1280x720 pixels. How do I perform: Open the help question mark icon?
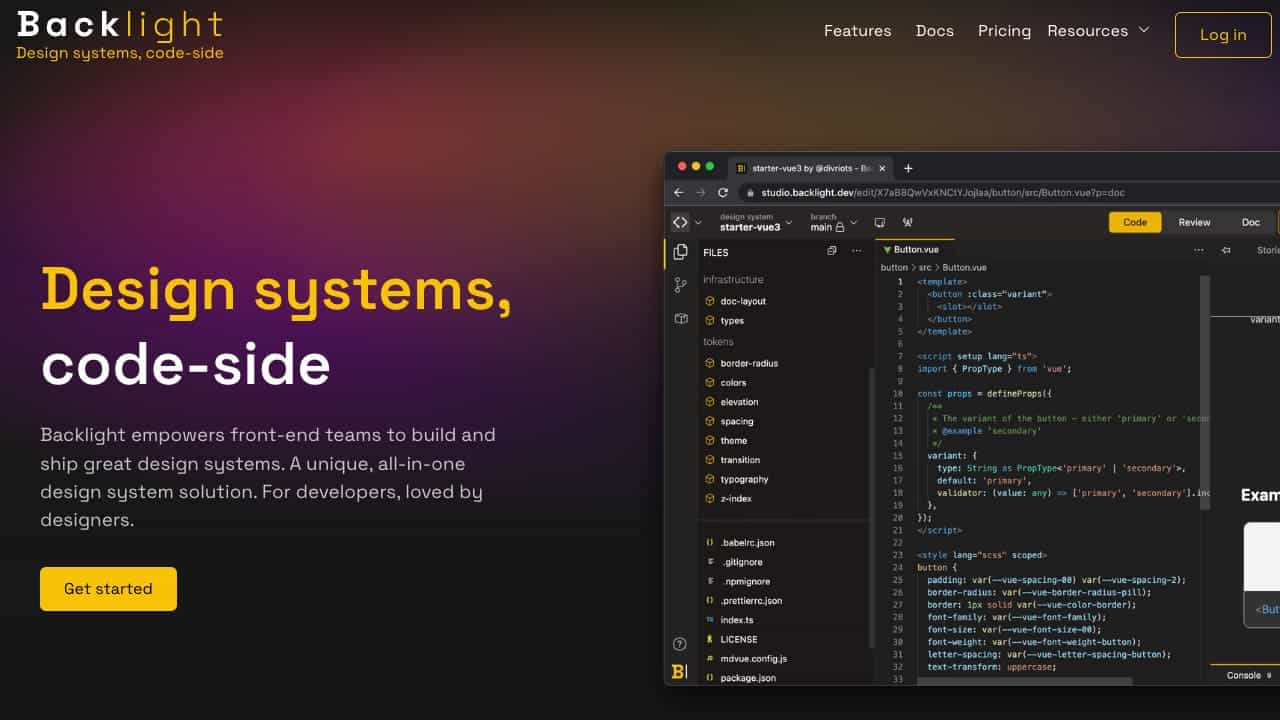[x=680, y=644]
